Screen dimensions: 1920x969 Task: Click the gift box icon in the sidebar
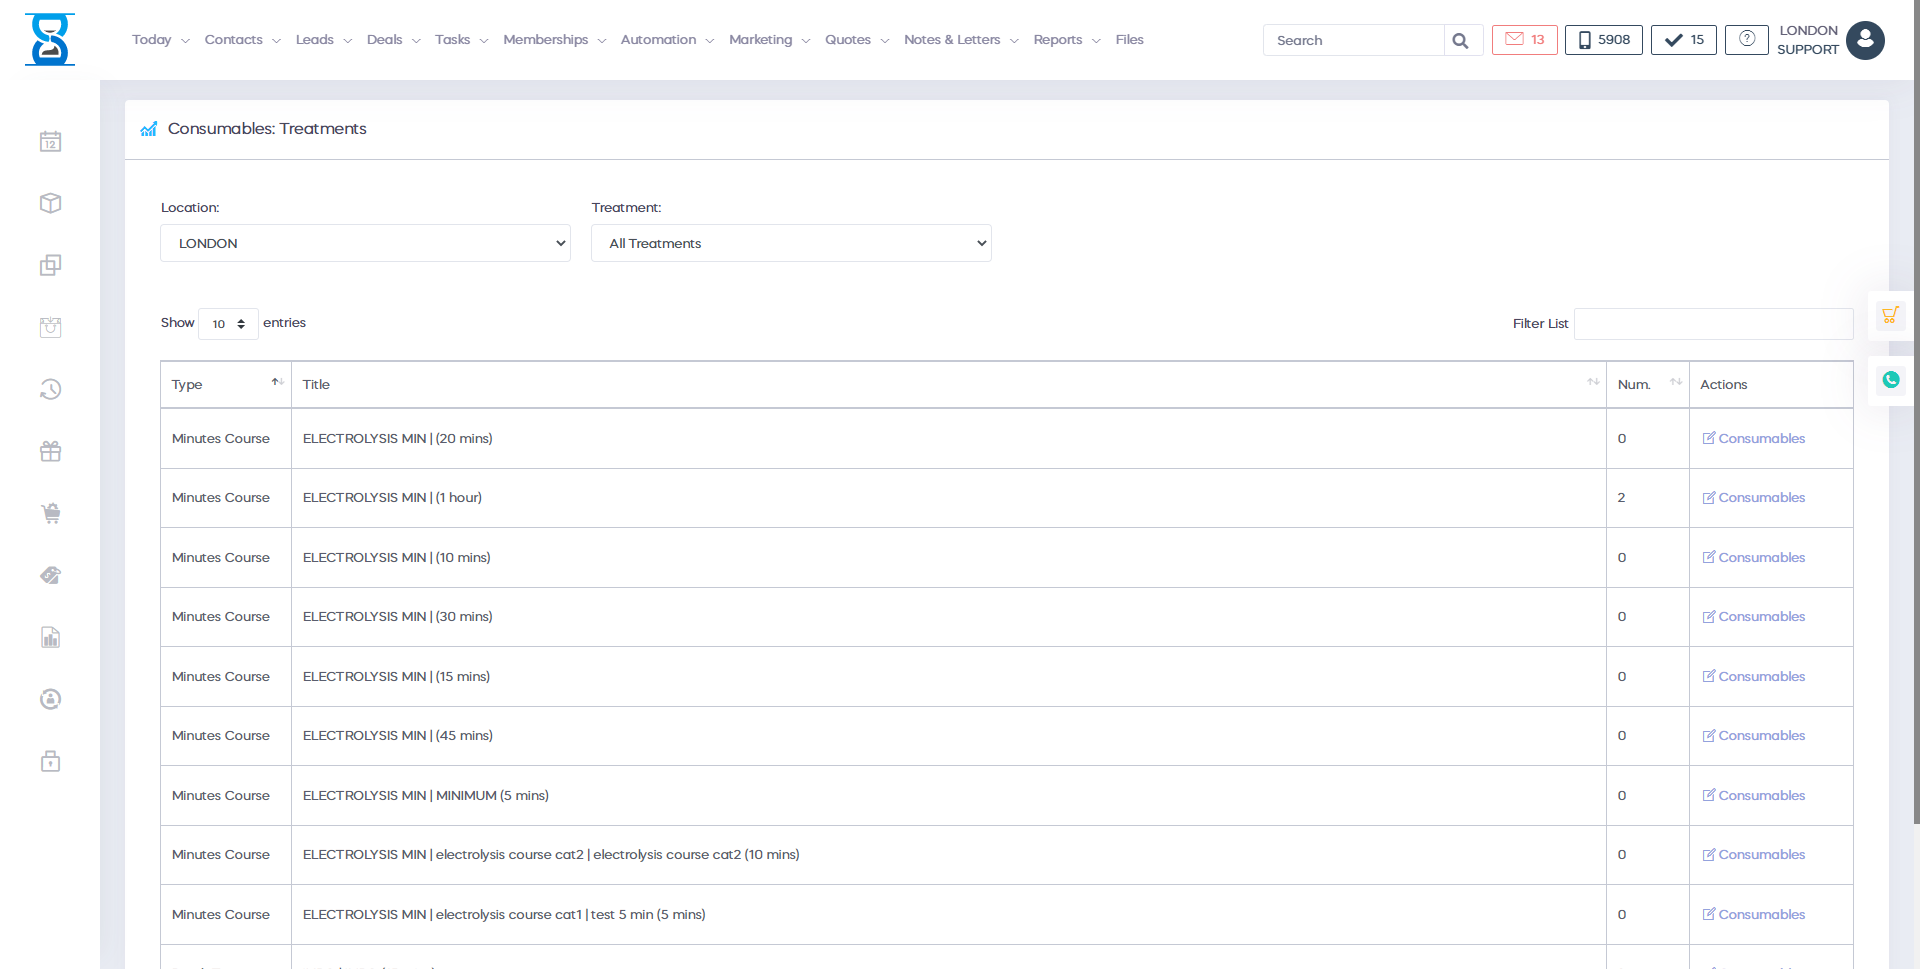click(50, 452)
